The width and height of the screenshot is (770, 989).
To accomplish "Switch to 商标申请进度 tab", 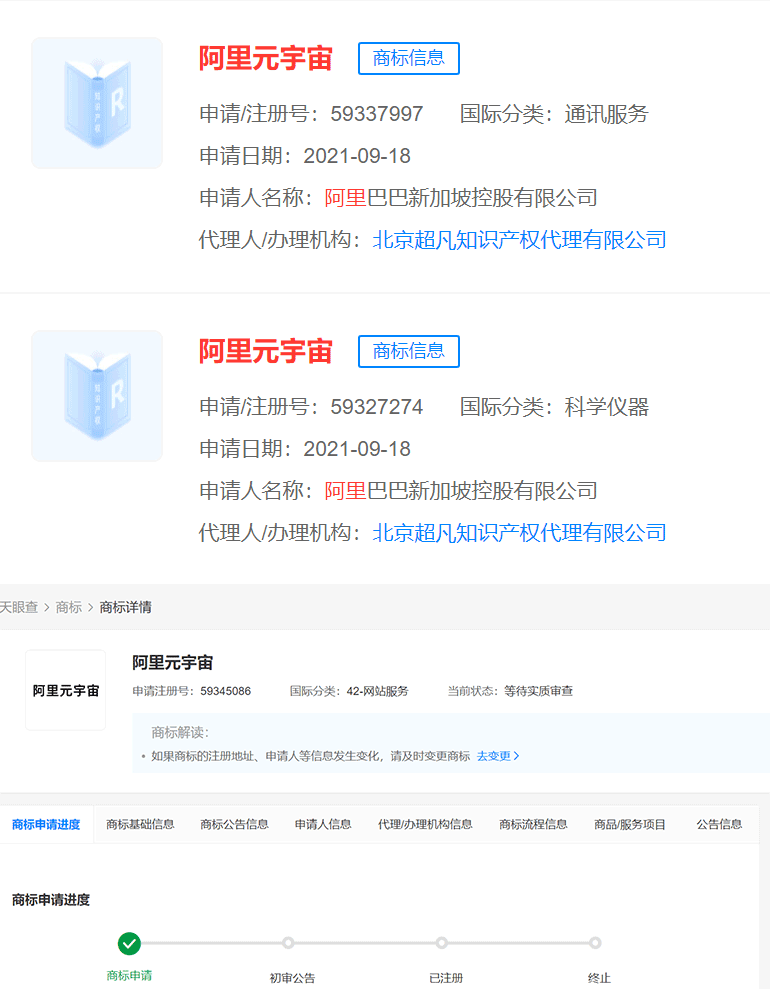I will tap(46, 824).
